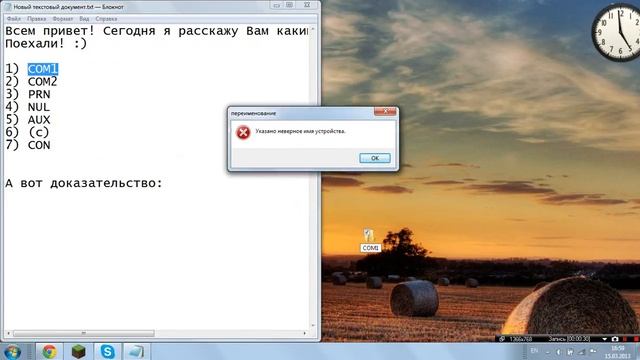640x360 pixels.
Task: Click the volume speaker tray icon
Action: (x=559, y=351)
